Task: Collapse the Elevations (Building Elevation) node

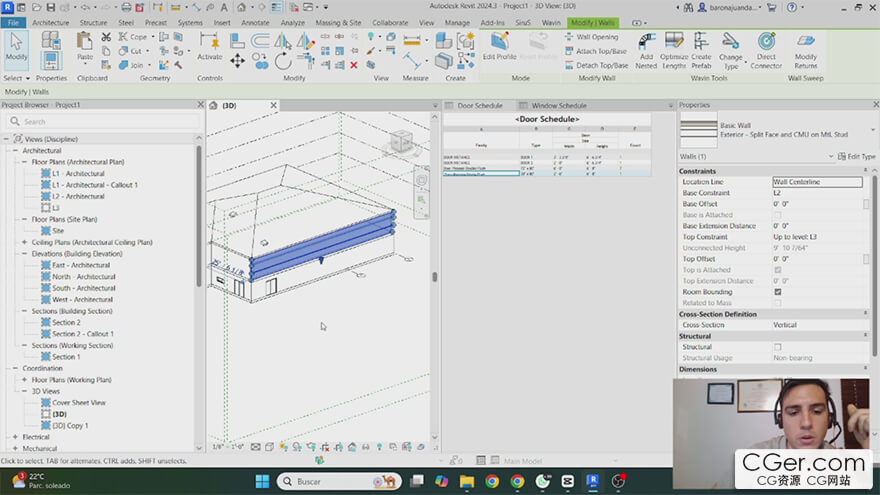Action: pyautogui.click(x=25, y=254)
